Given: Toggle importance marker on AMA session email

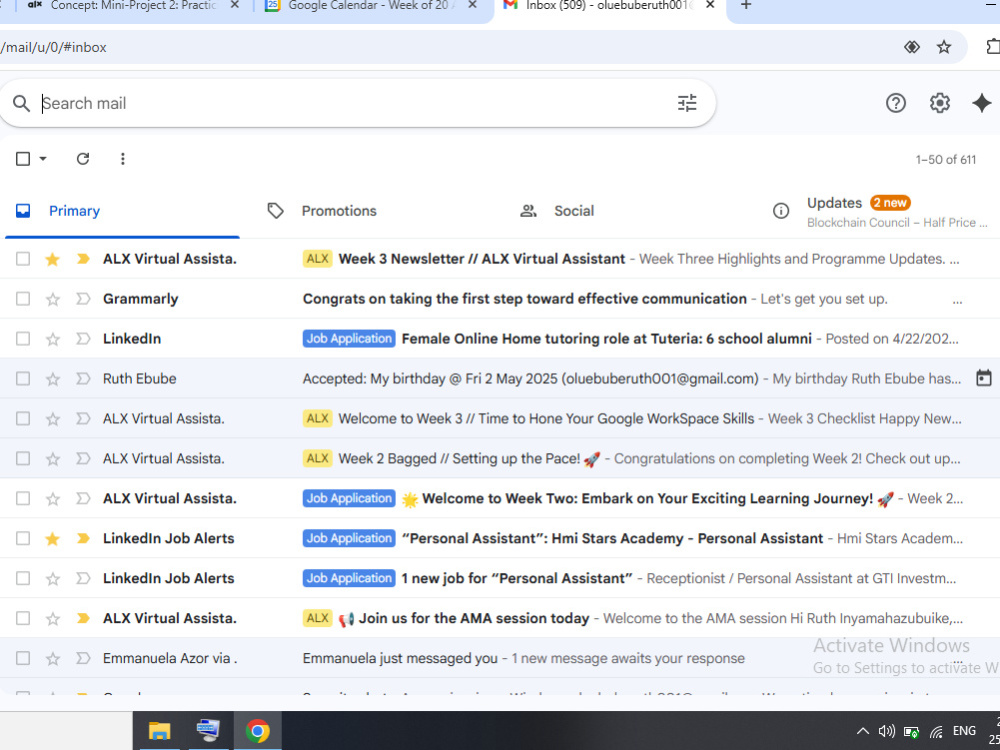Looking at the screenshot, I should click(83, 618).
